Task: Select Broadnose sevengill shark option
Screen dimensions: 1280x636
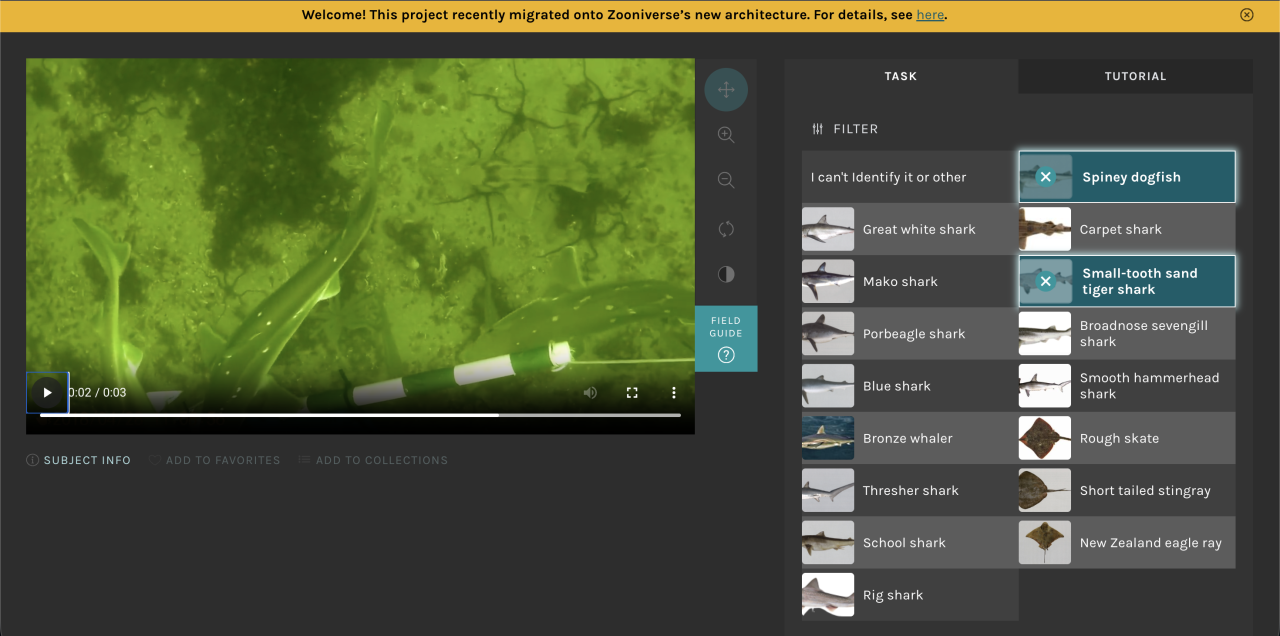Action: 1127,334
